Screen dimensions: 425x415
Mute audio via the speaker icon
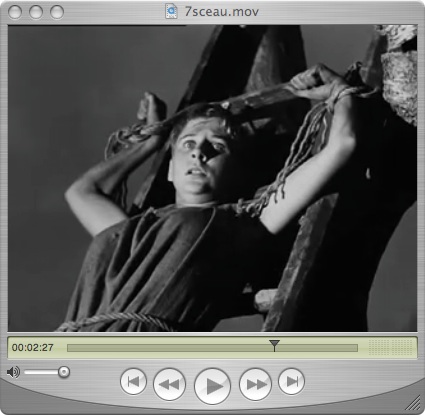pyautogui.click(x=13, y=372)
